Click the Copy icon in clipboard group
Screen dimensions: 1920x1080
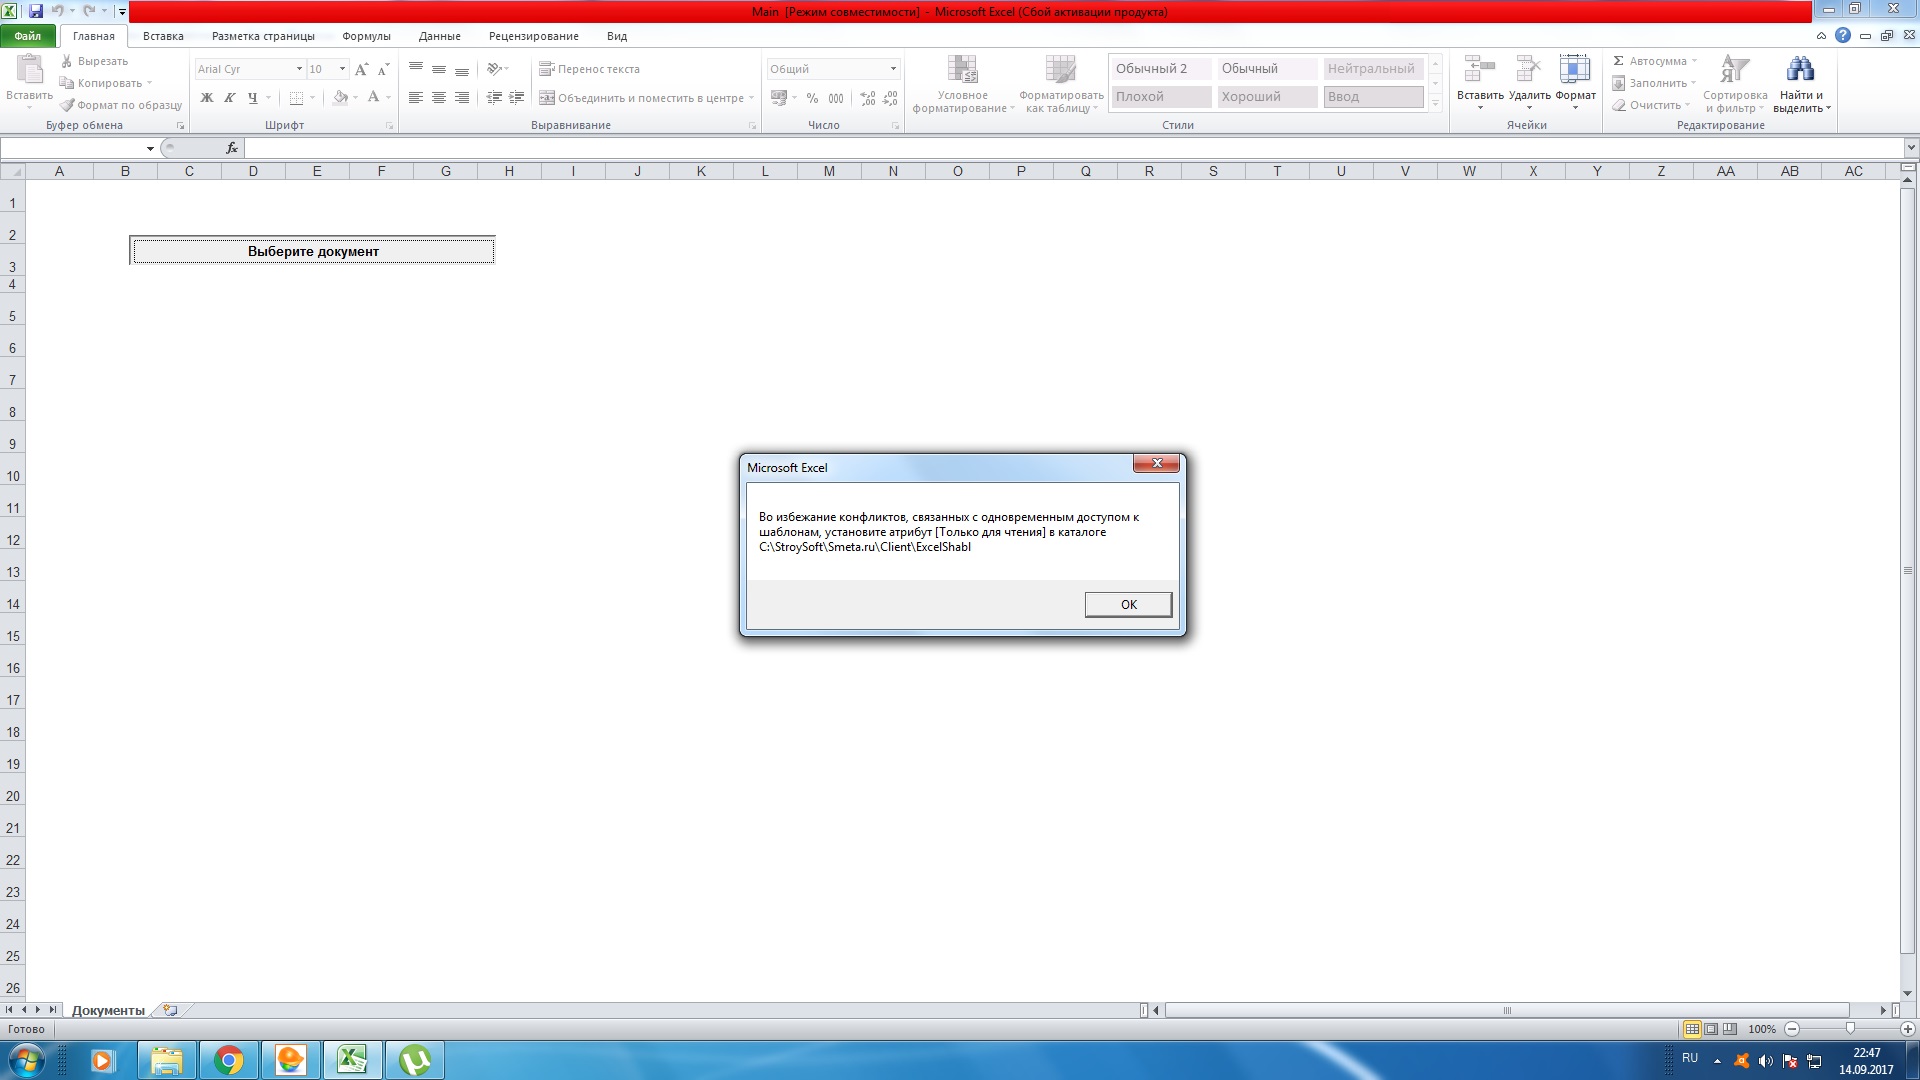tap(67, 83)
